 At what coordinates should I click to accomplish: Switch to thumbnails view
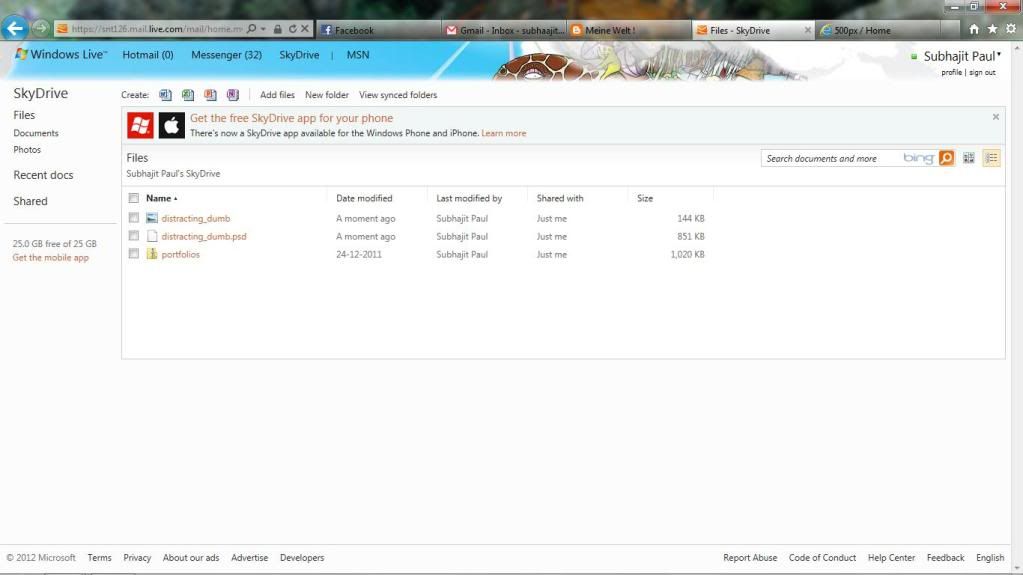pos(969,158)
